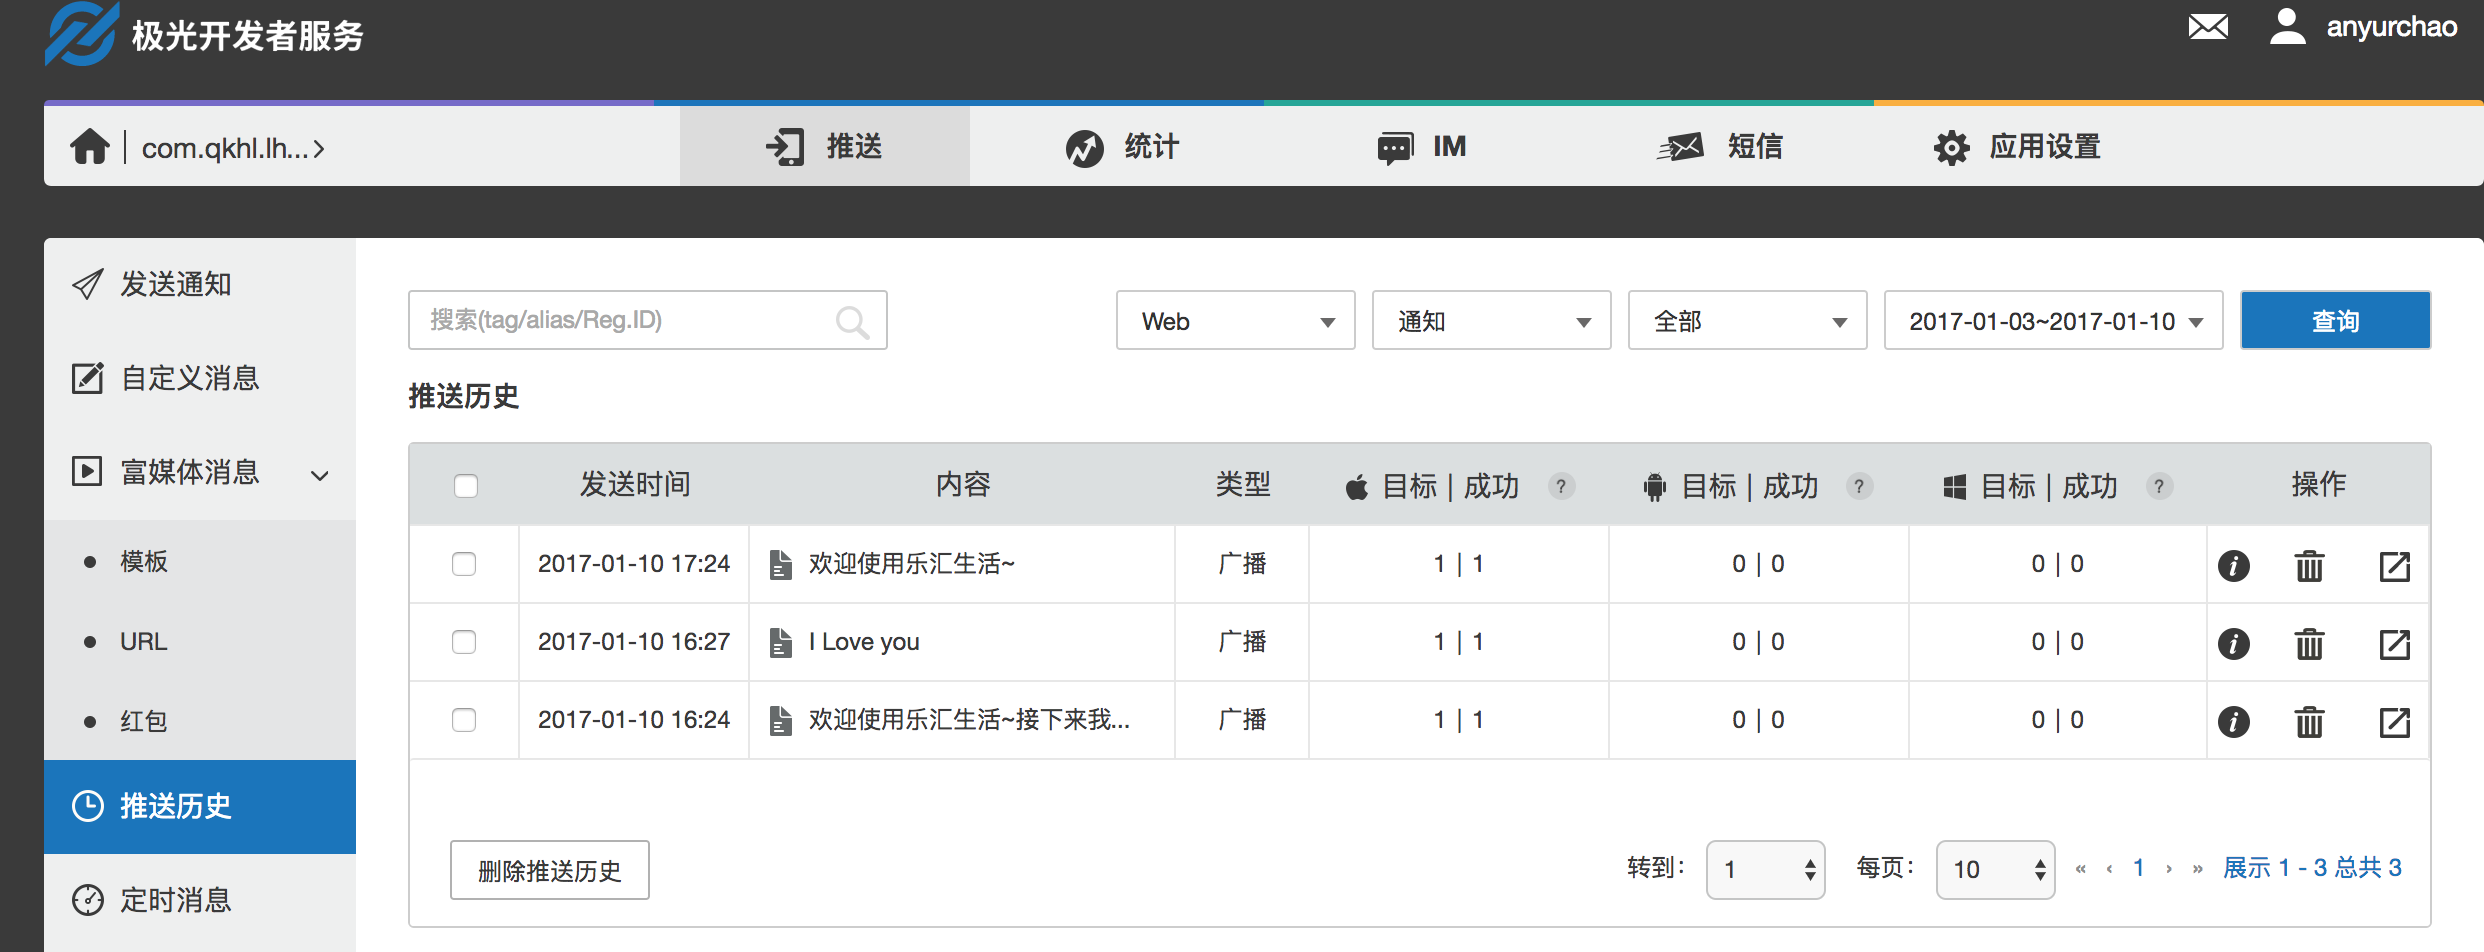This screenshot has width=2484, height=952.
Task: Switch to the 短信 tab
Action: [1720, 147]
